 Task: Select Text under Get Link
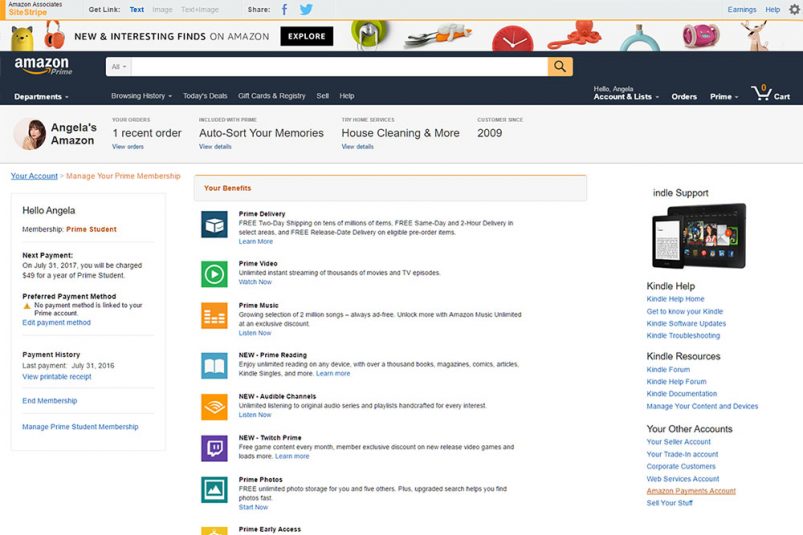(137, 9)
